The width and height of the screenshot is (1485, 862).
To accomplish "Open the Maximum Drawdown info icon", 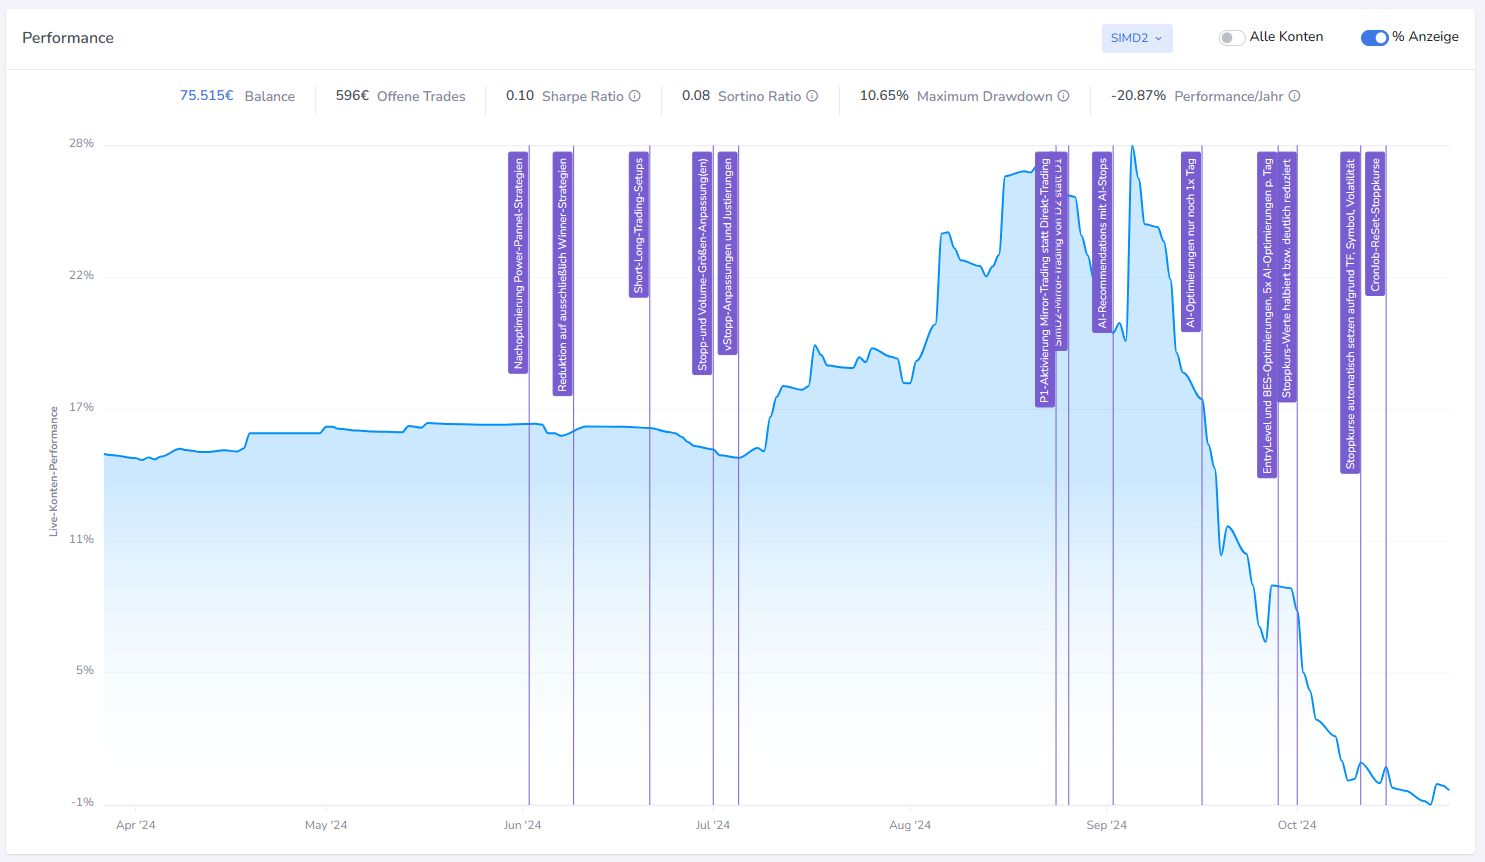I will point(1064,96).
